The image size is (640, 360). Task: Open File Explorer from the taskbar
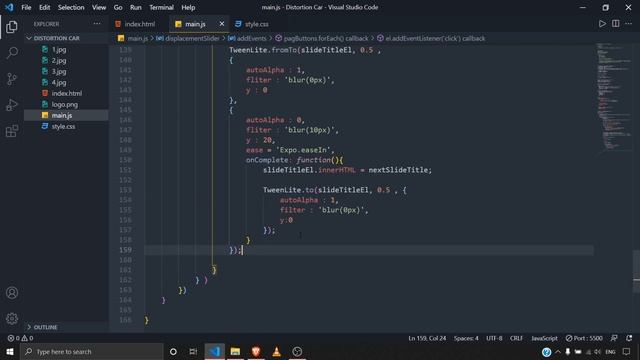pyautogui.click(x=235, y=351)
